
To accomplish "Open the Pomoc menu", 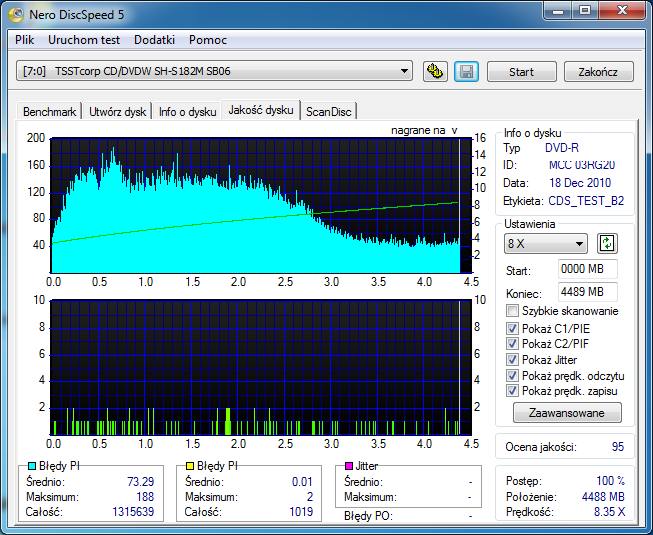I will tap(208, 40).
